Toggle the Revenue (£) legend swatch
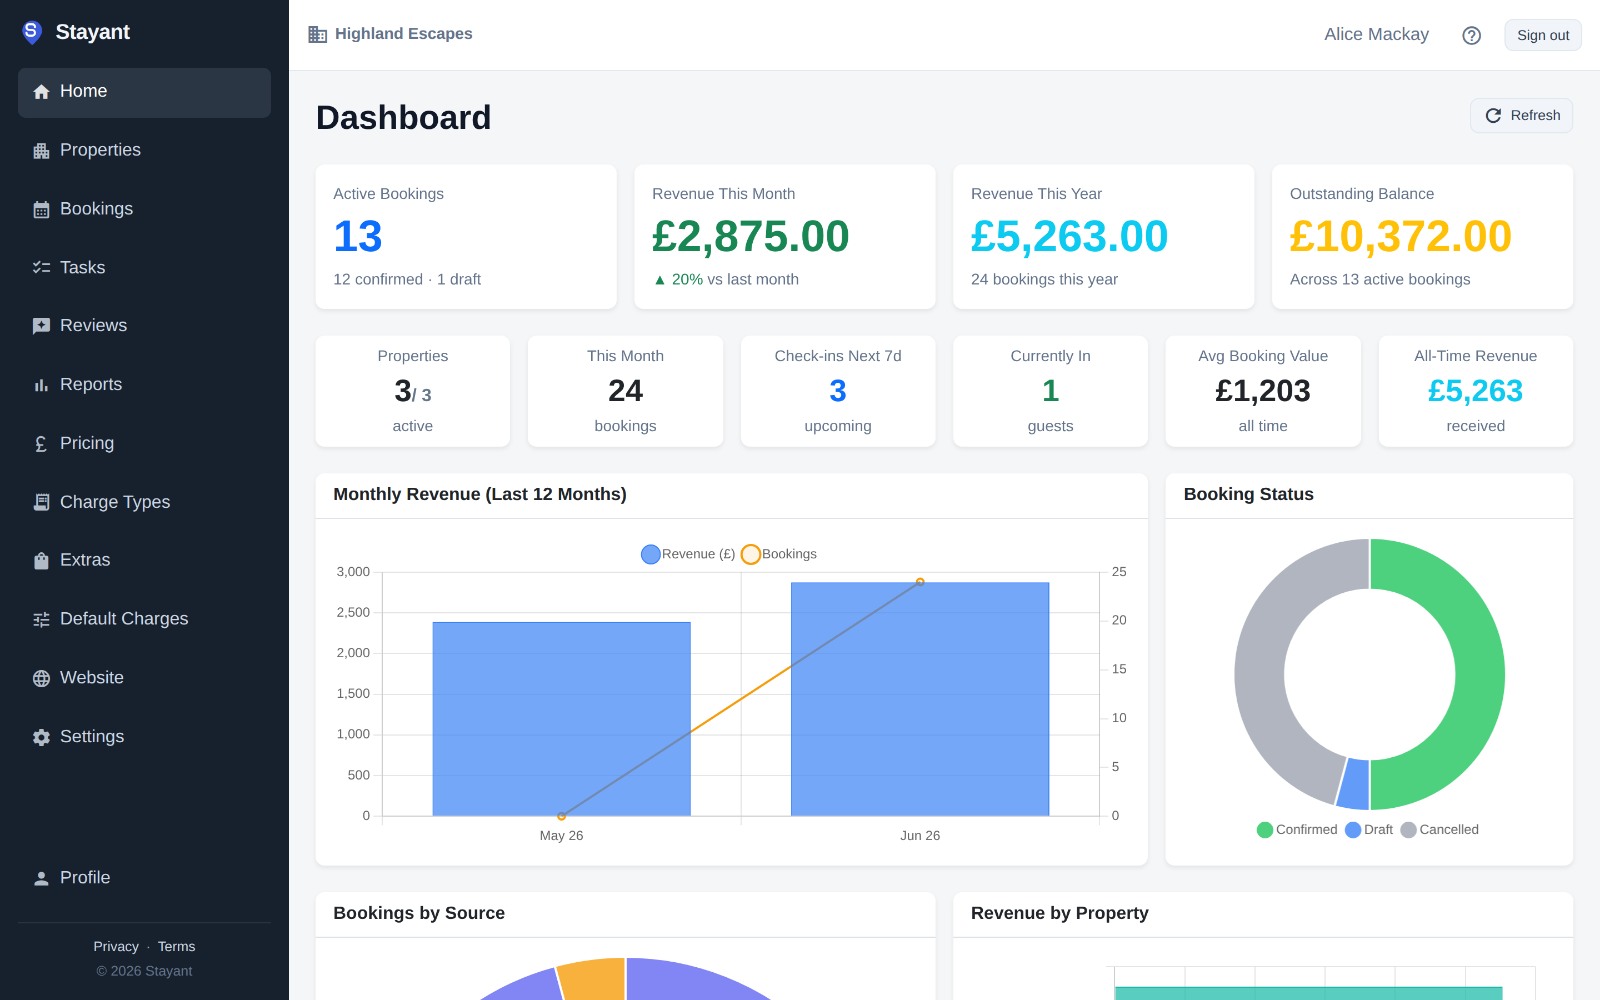This screenshot has width=1600, height=1000. coord(651,554)
